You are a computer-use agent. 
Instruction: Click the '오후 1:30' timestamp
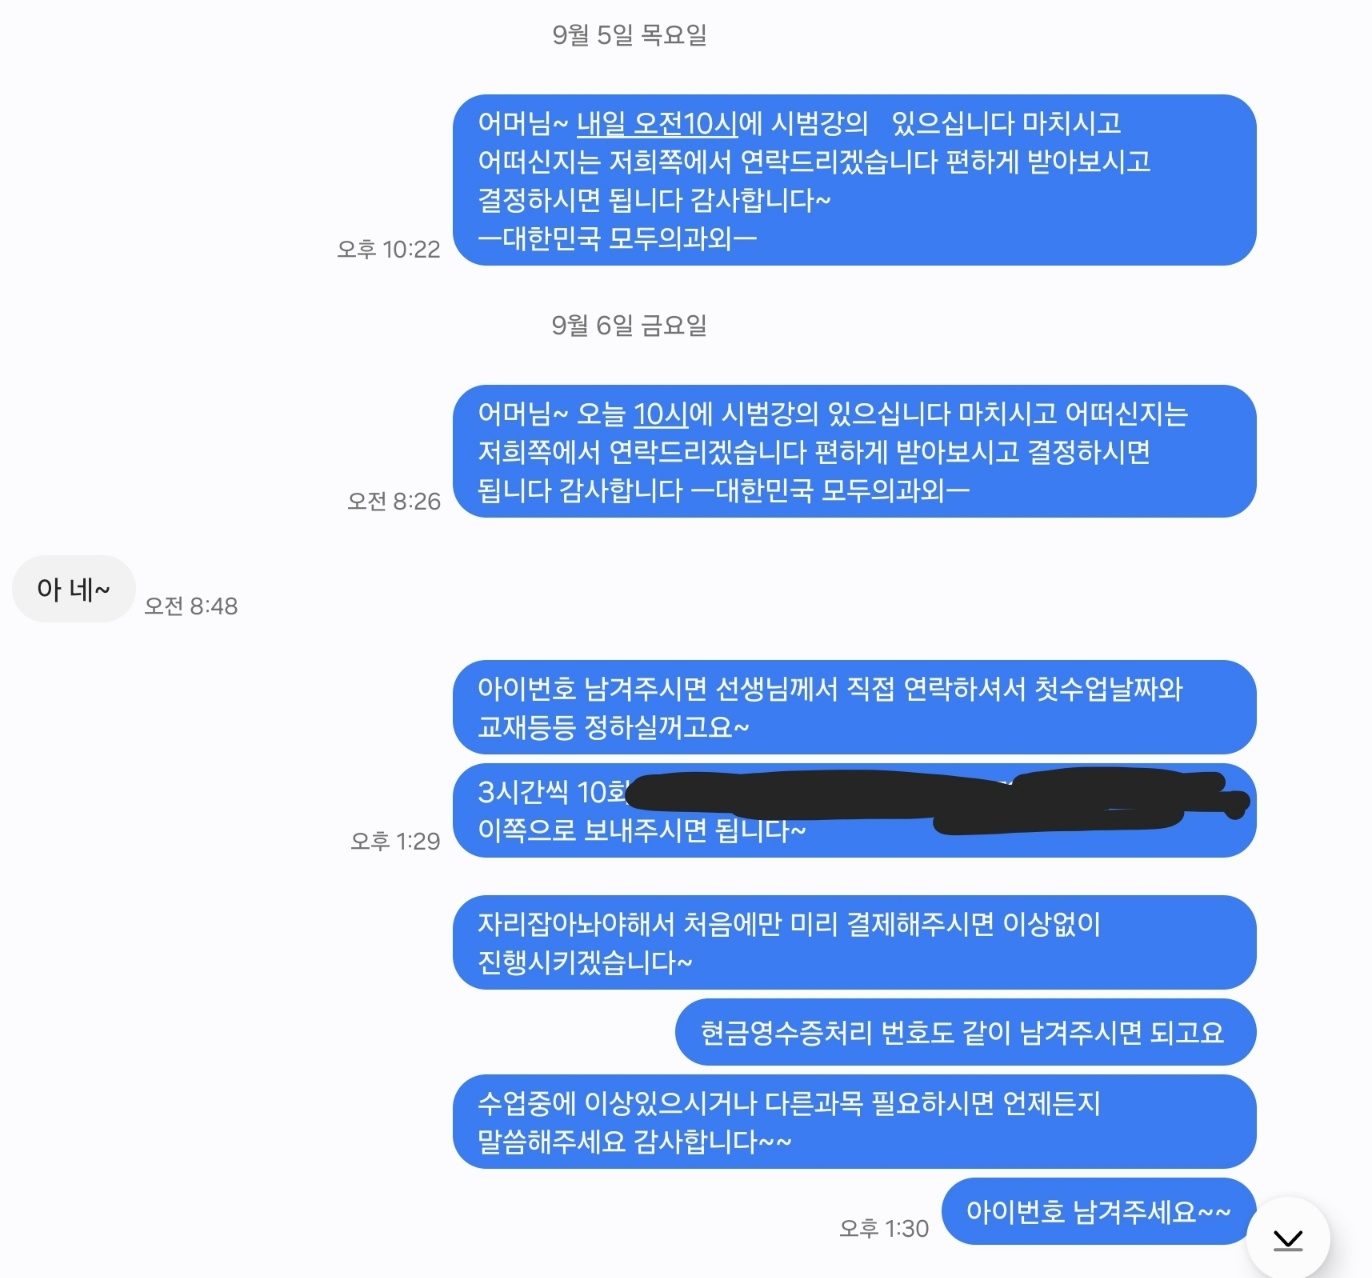884,1228
